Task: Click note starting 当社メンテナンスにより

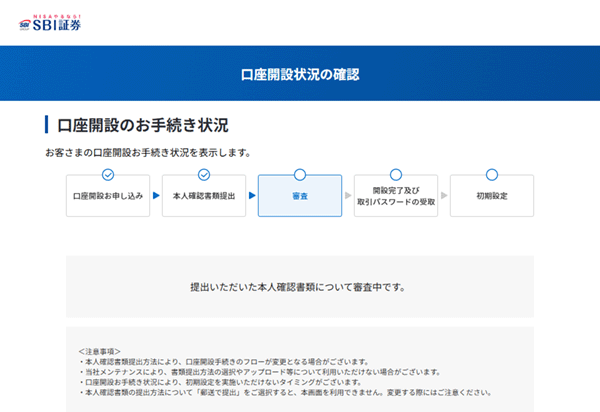Action: (260, 372)
